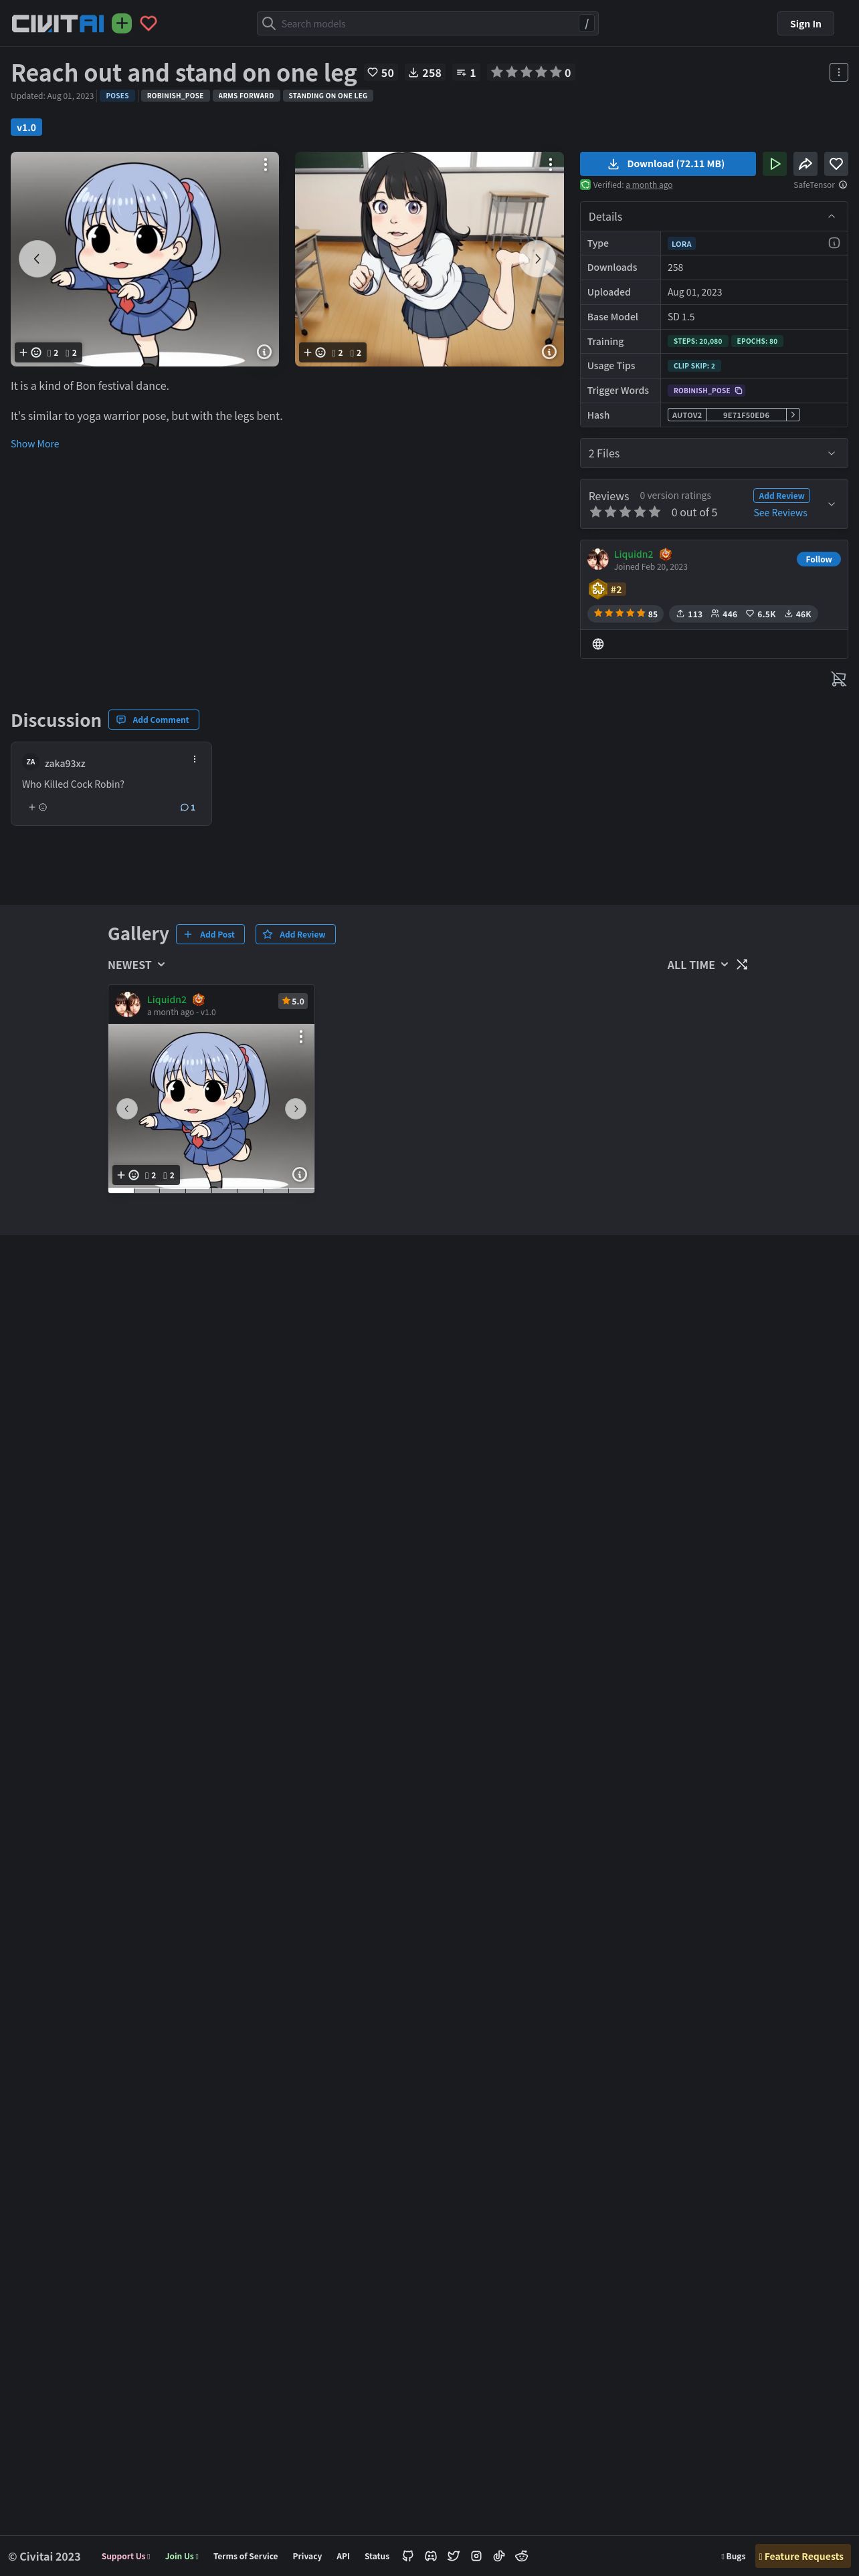Select the v1.0 version tab
Image resolution: width=859 pixels, height=2576 pixels.
[26, 127]
